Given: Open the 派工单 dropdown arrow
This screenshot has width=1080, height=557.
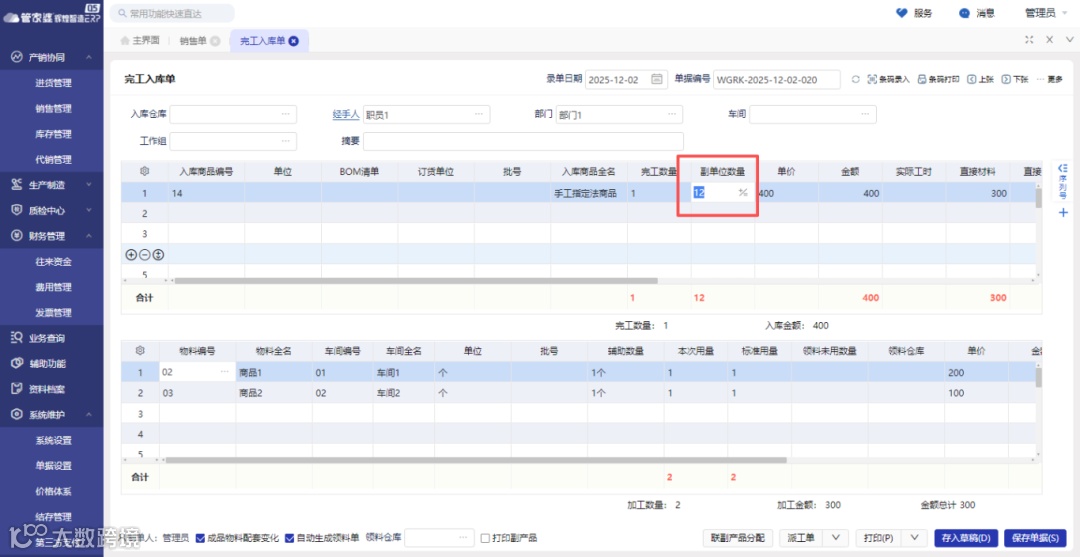Looking at the screenshot, I should tap(836, 538).
